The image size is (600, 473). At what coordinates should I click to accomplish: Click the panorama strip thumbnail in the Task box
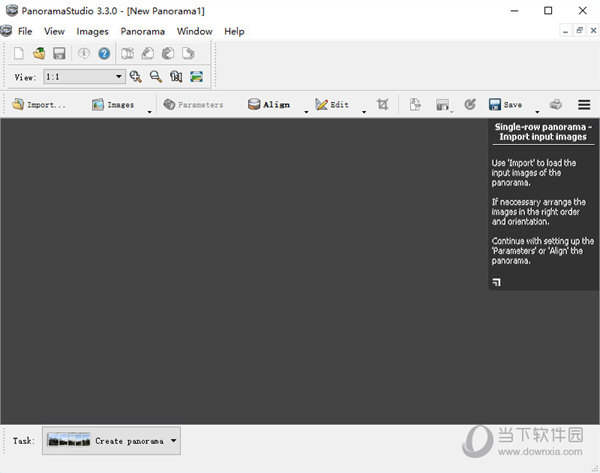(69, 440)
